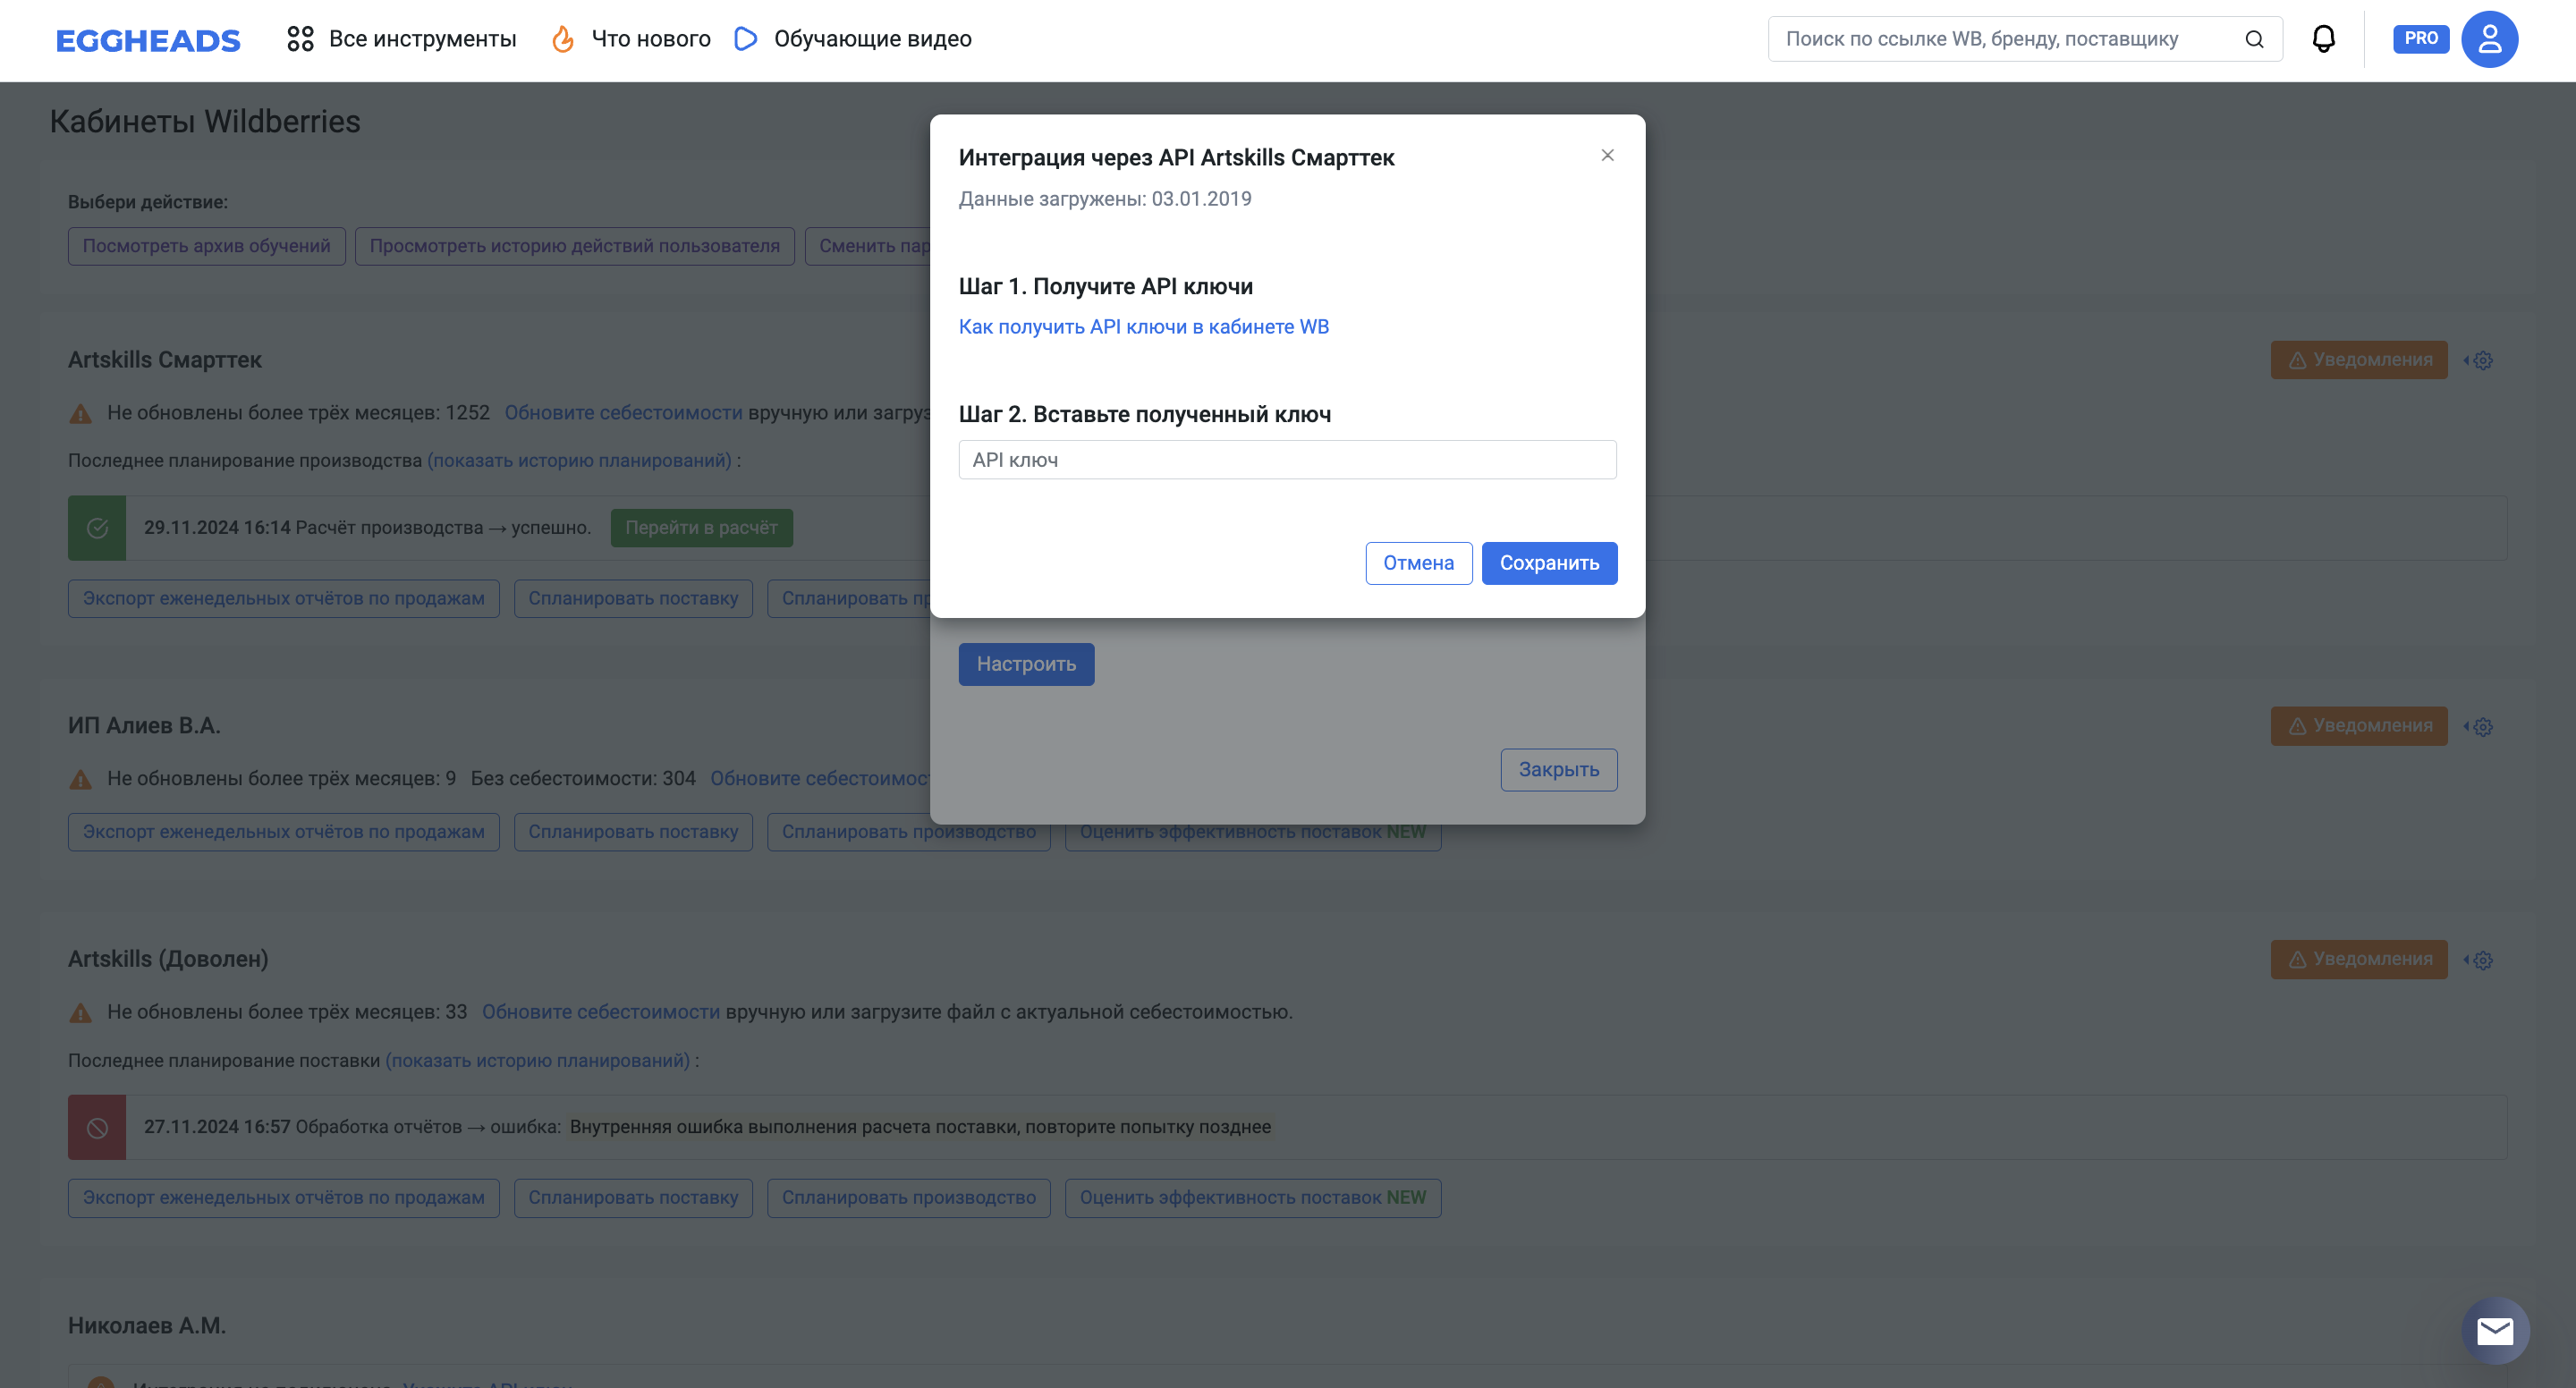The image size is (2576, 1388).
Task: Click Спланировать поставку for Artskills (Доволен)
Action: coord(633,1198)
